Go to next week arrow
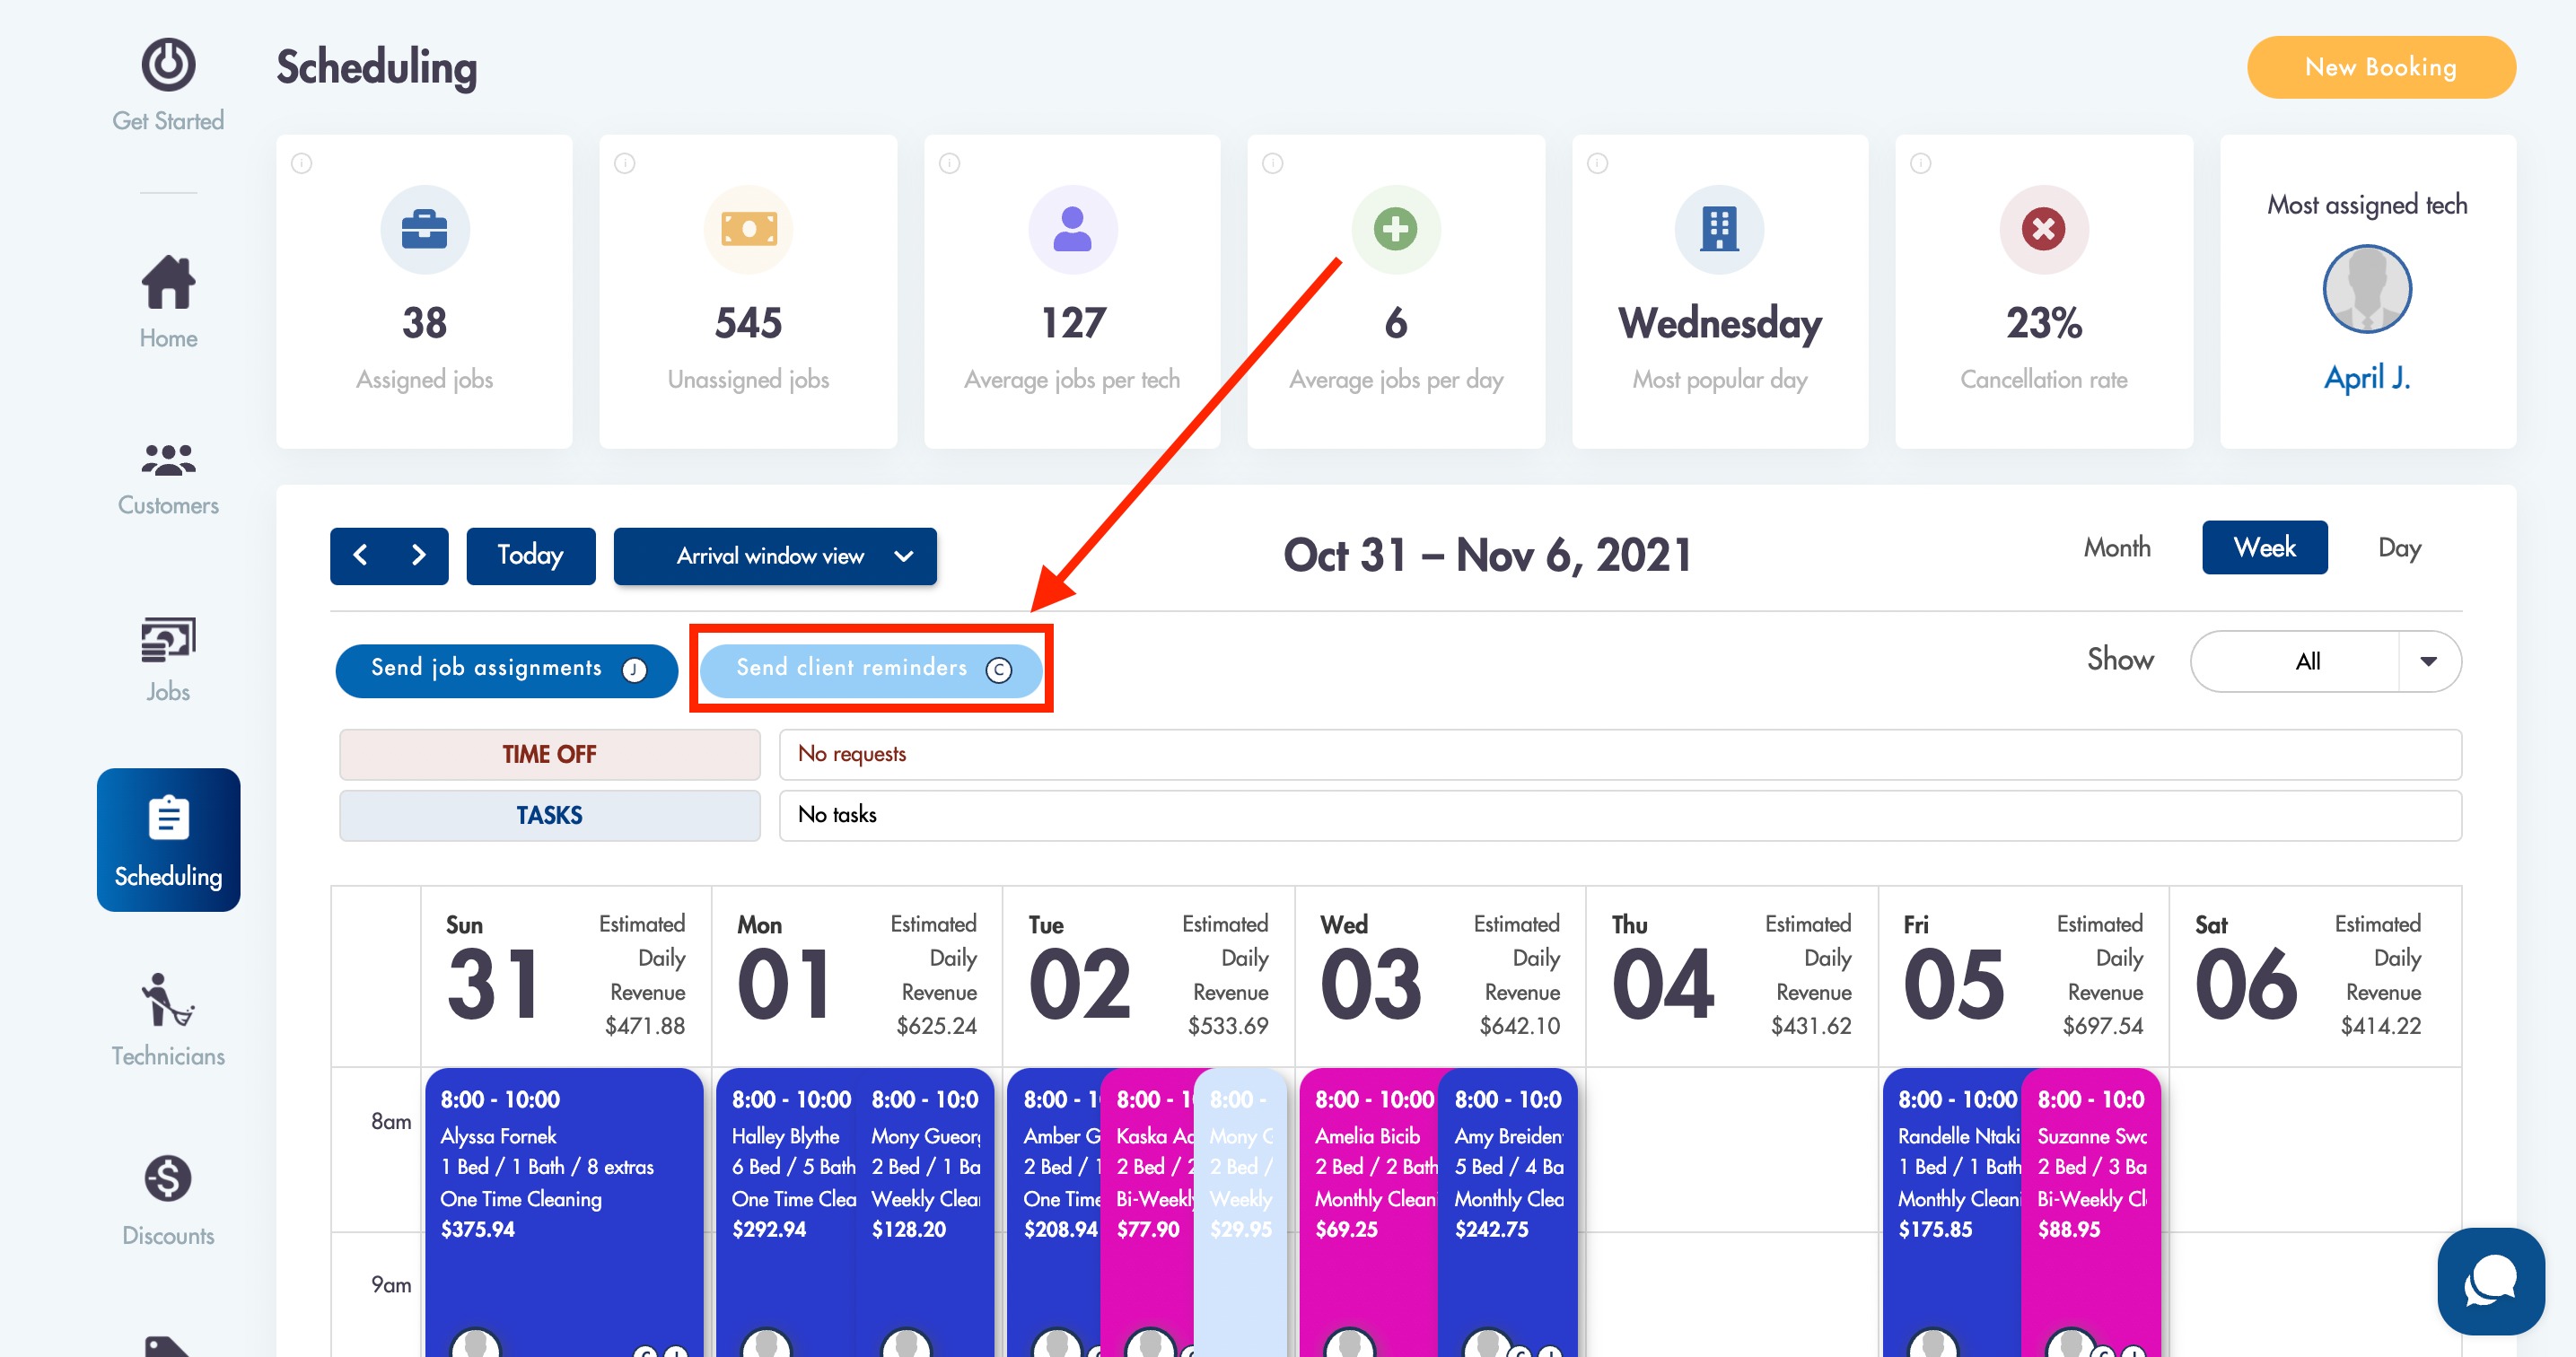This screenshot has width=2576, height=1357. [418, 555]
